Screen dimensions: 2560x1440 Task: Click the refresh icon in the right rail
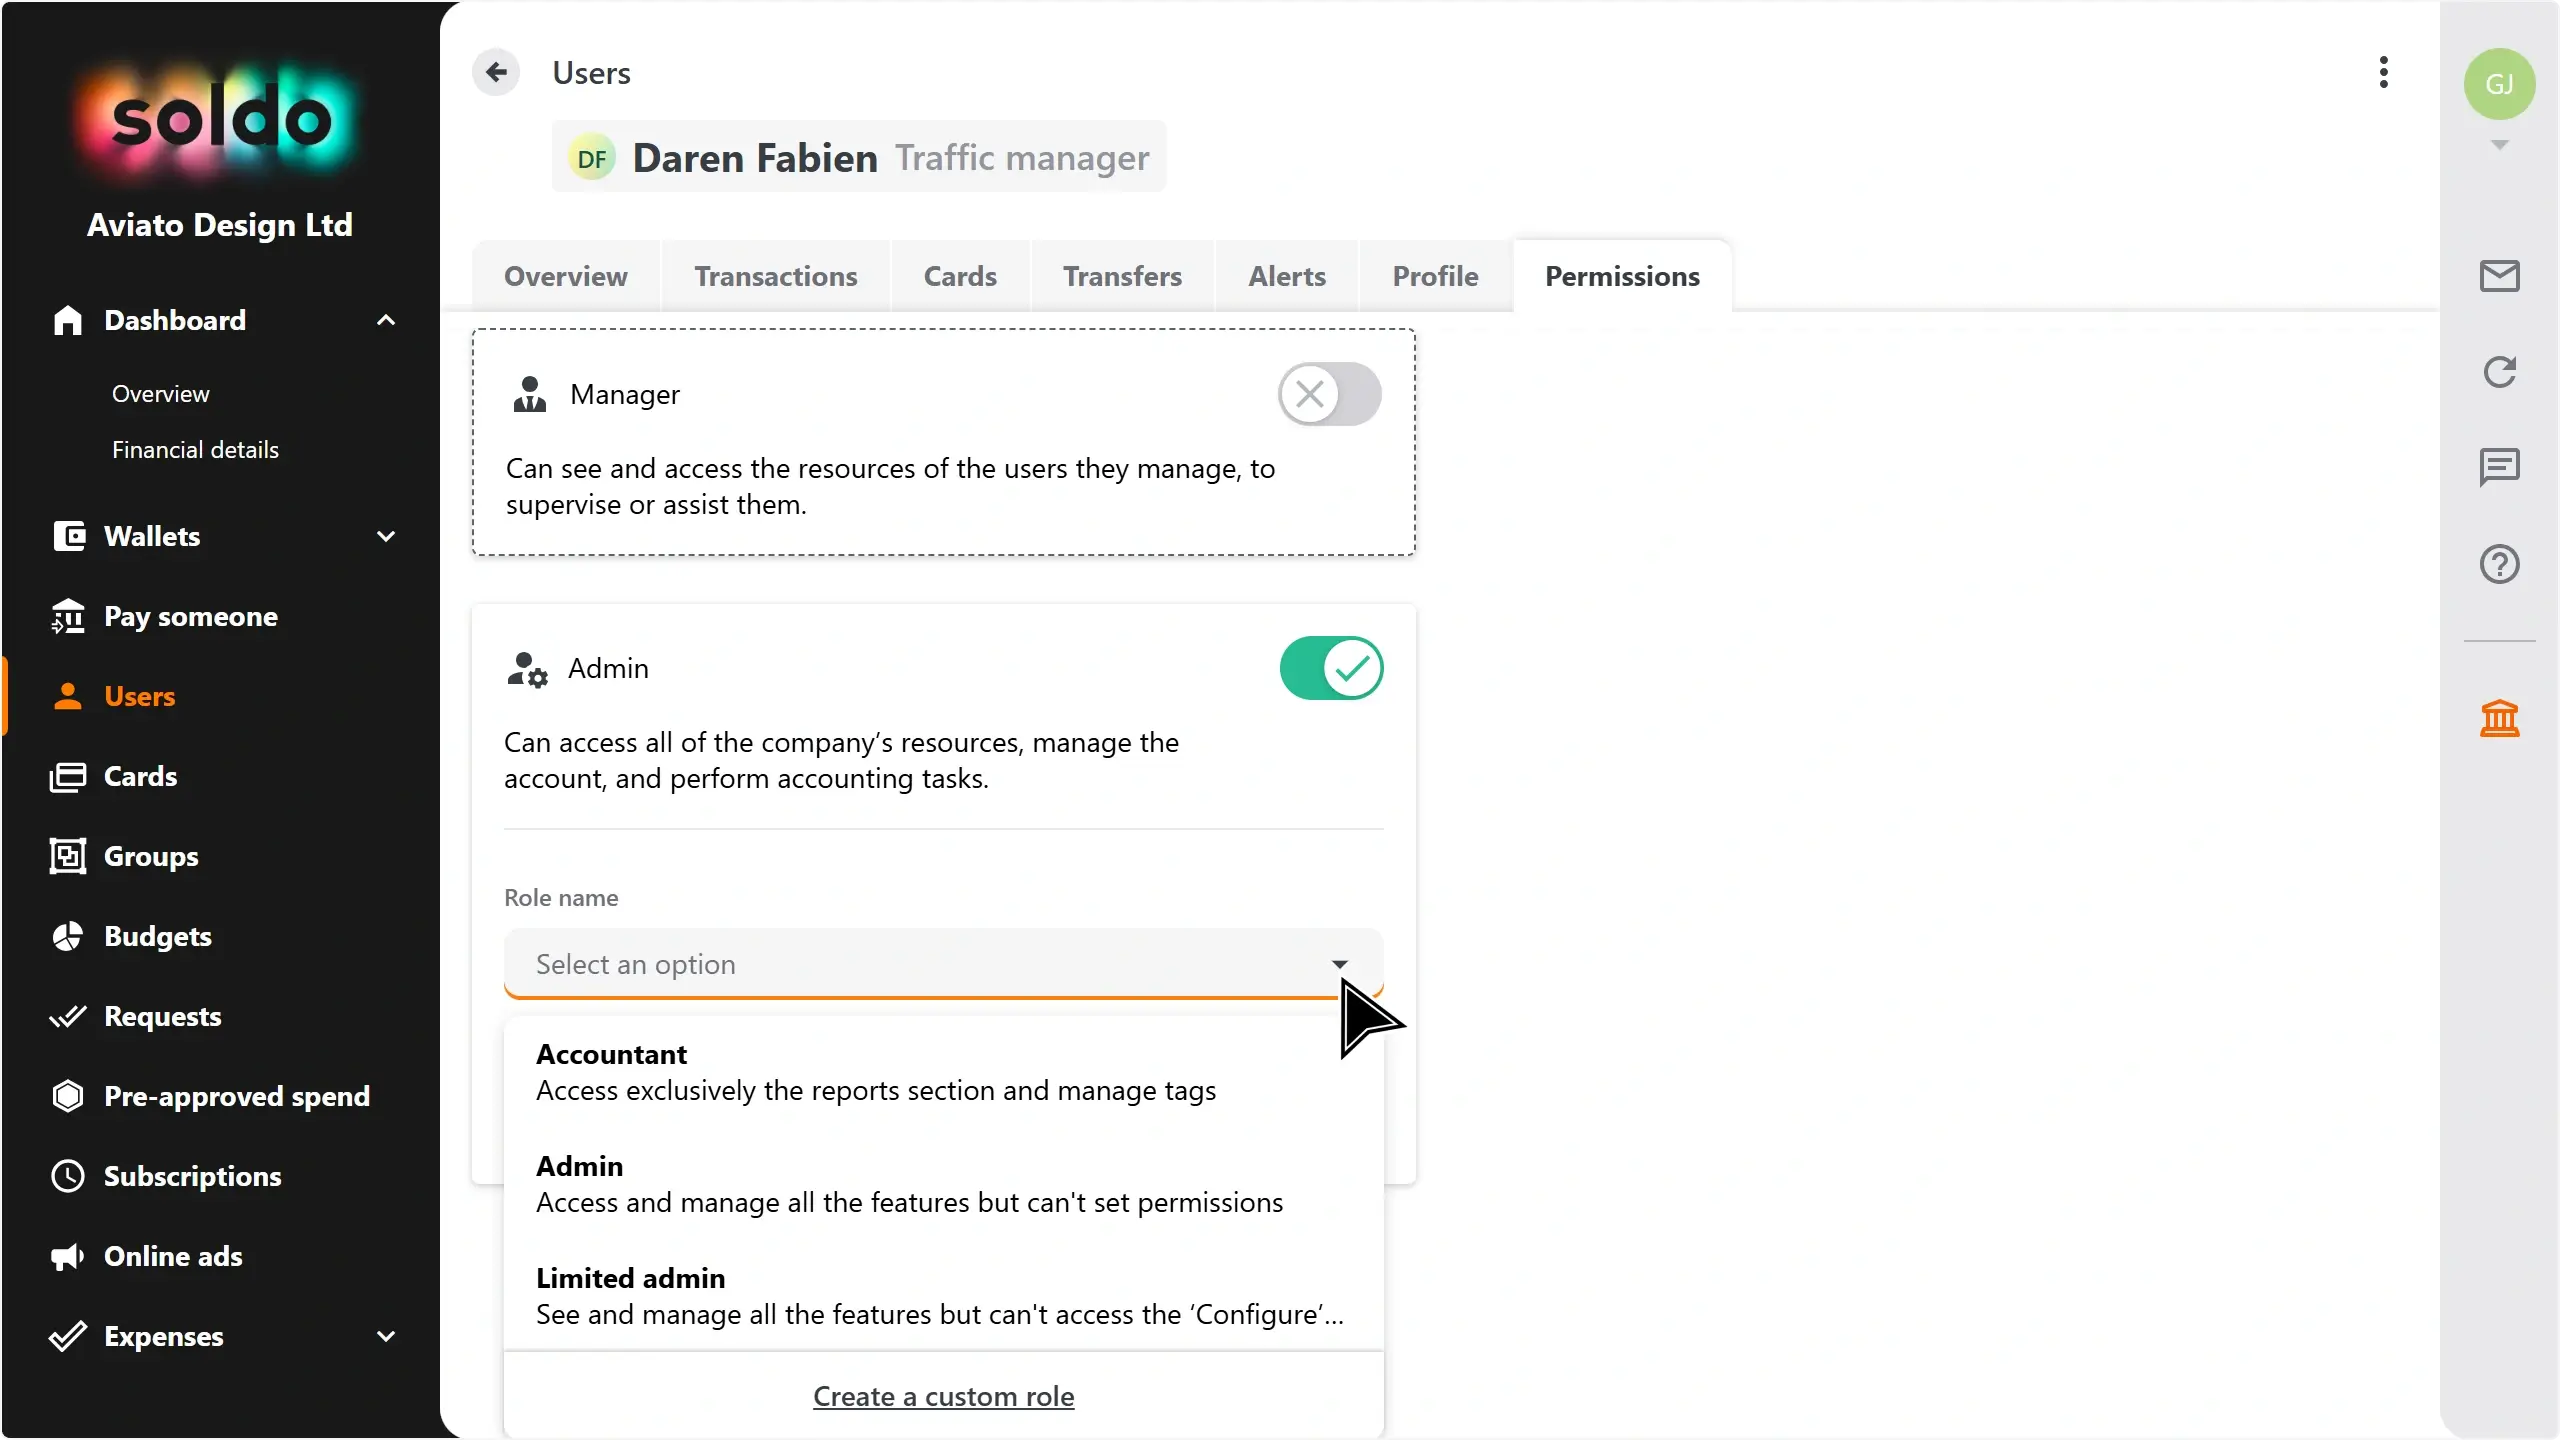[2499, 371]
